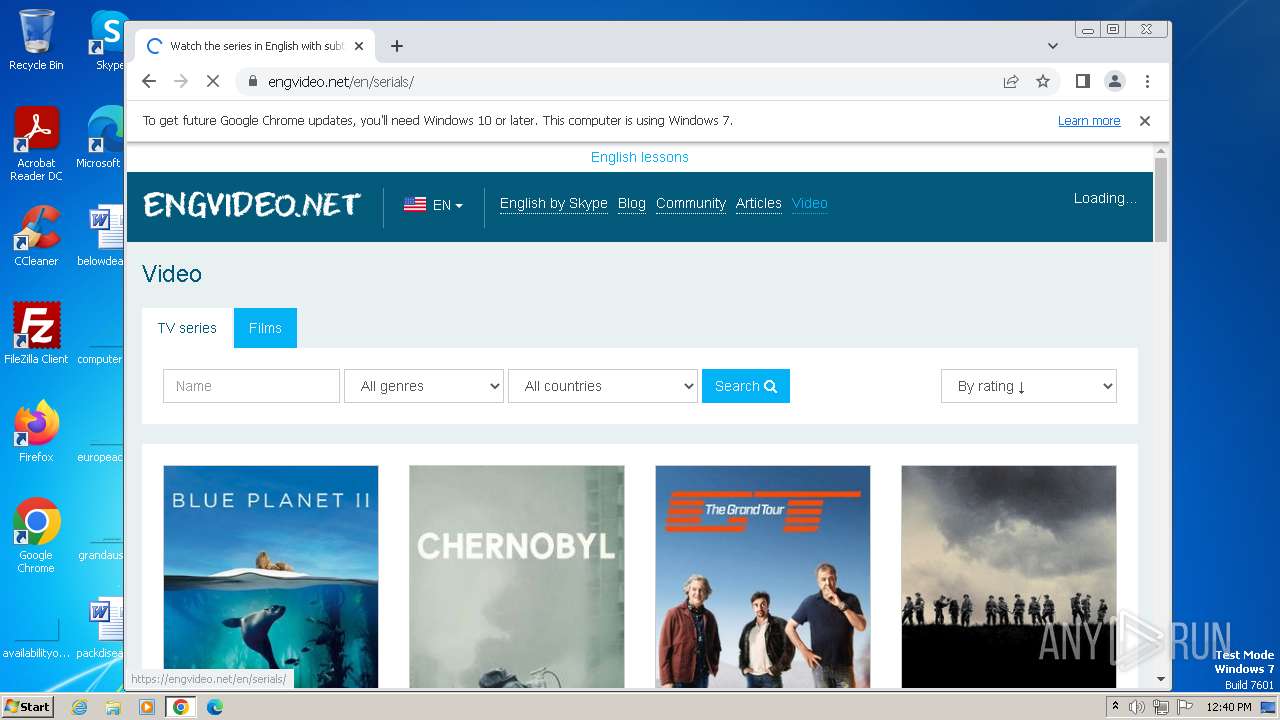
Task: Open the English lessons link
Action: click(x=640, y=157)
